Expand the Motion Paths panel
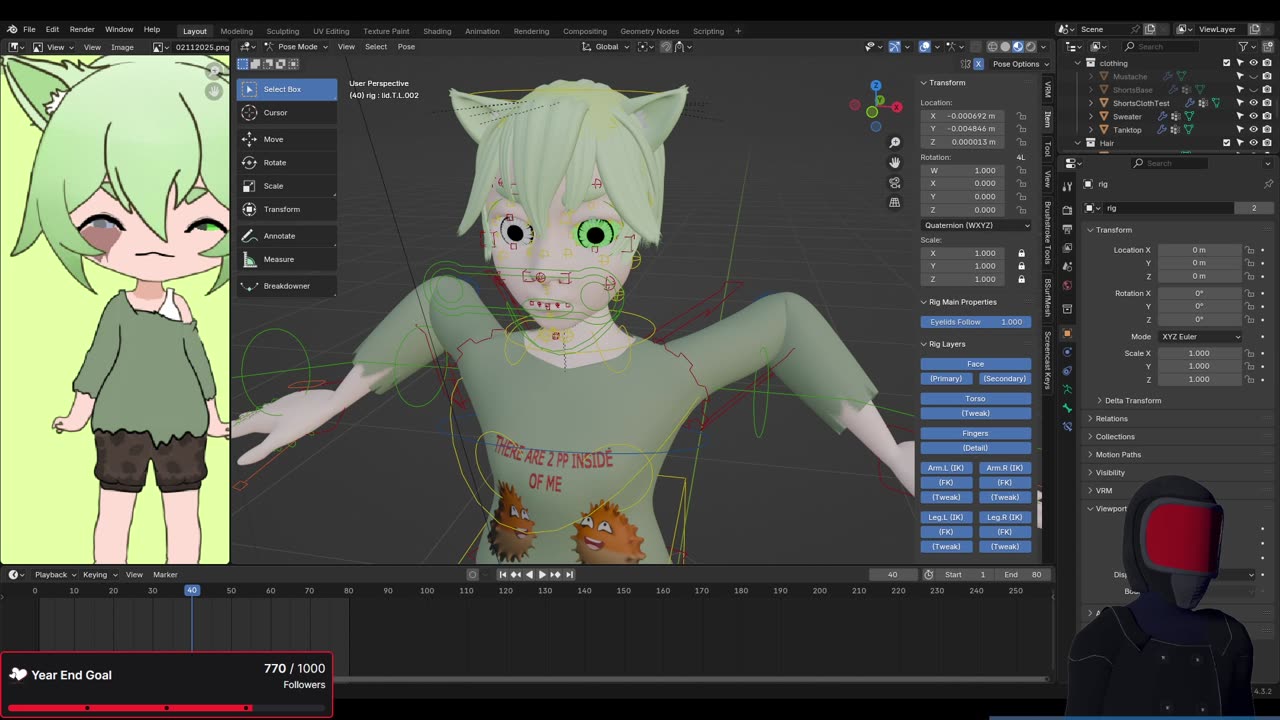 click(x=1117, y=454)
